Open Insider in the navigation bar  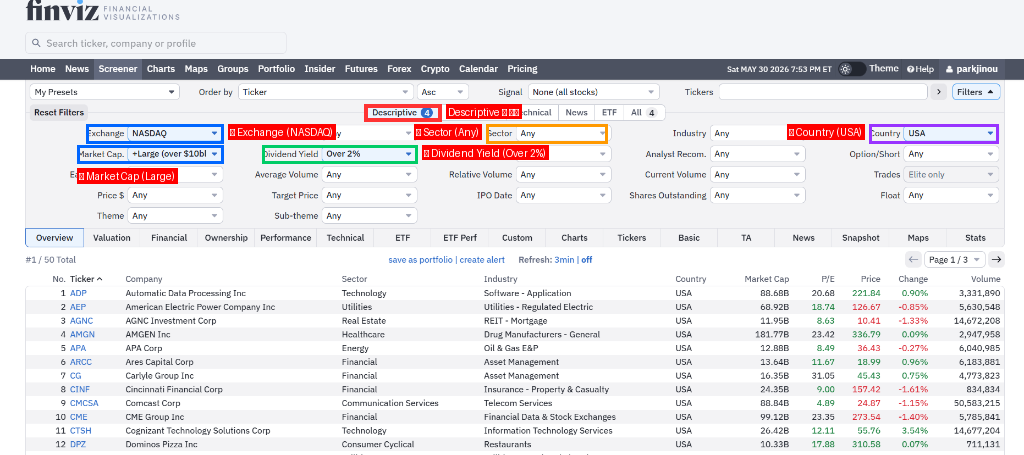320,69
